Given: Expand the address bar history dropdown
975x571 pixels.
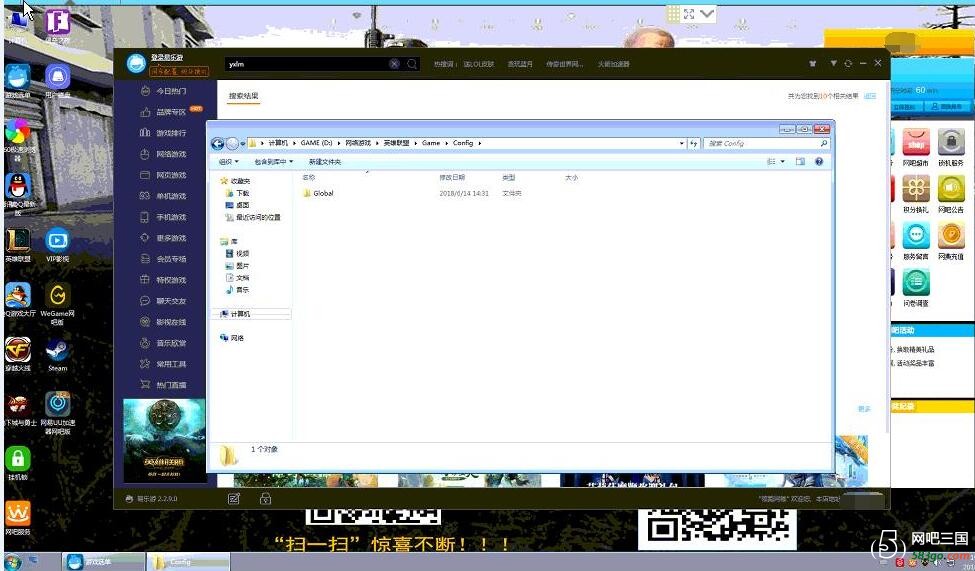Looking at the screenshot, I should tap(682, 144).
